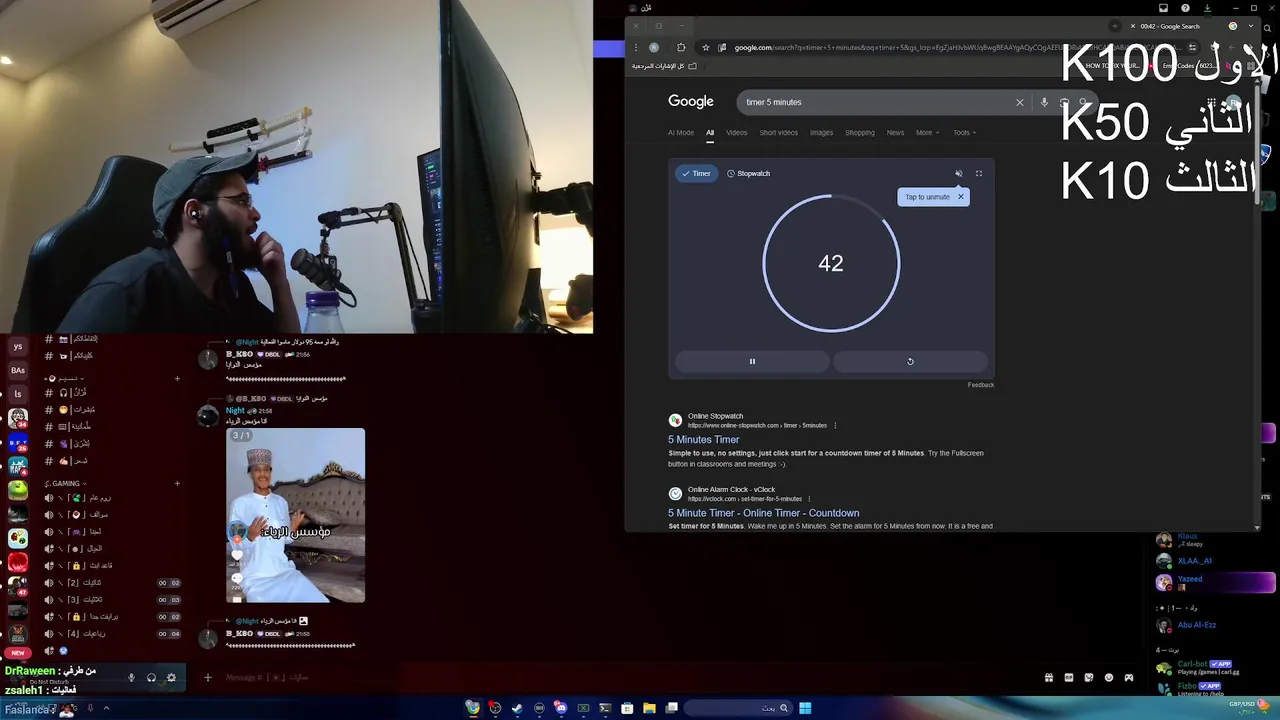
Task: Close the 00:42 - Google Search tab
Action: [x=1133, y=26]
